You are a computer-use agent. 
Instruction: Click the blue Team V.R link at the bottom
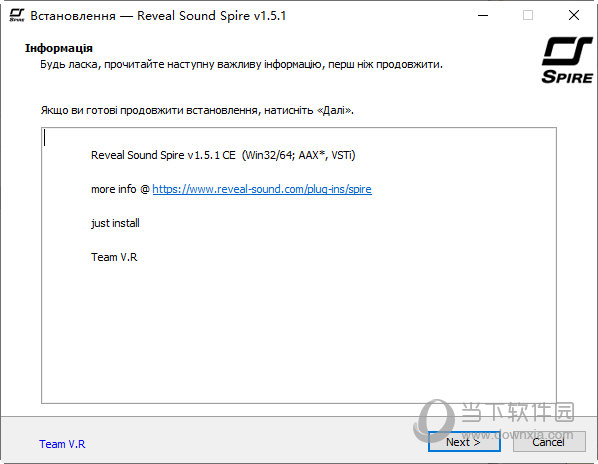tap(62, 444)
